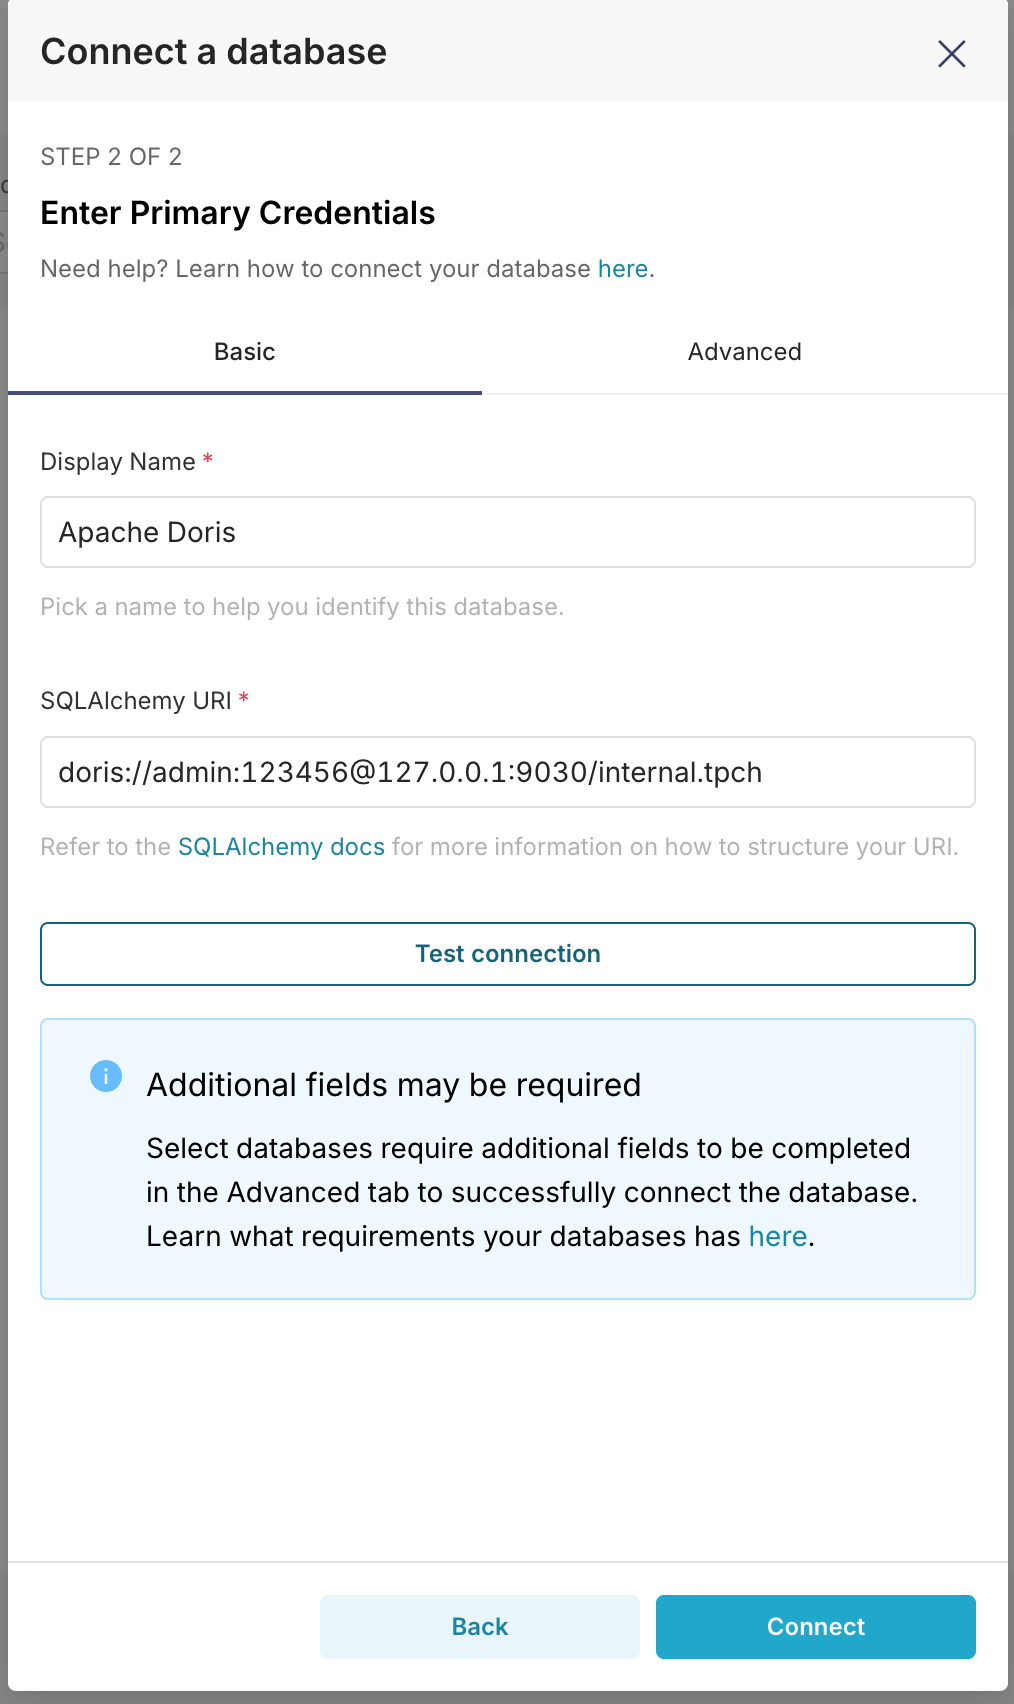Focus the SQLAlchemy URI input field

pyautogui.click(x=507, y=773)
